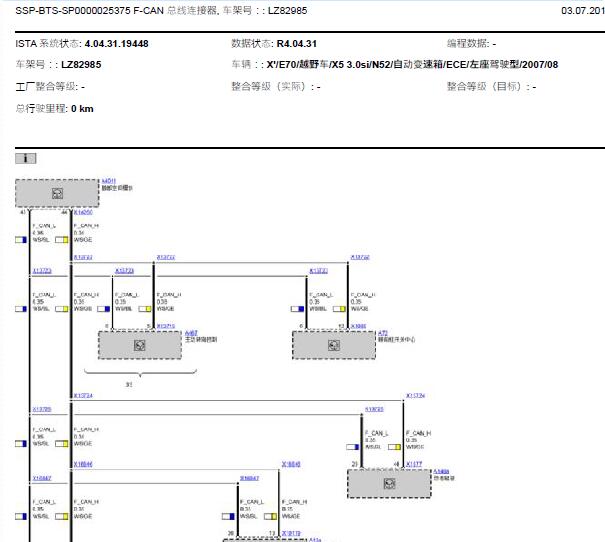Open the X16846 link on the main left F_CAN_H trunk
The image size is (605, 542).
coord(83,464)
